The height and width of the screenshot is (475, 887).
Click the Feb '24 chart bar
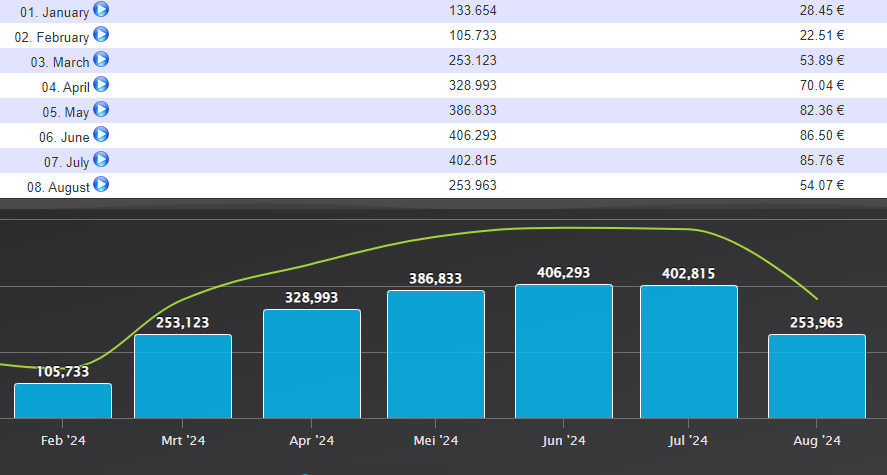click(63, 401)
